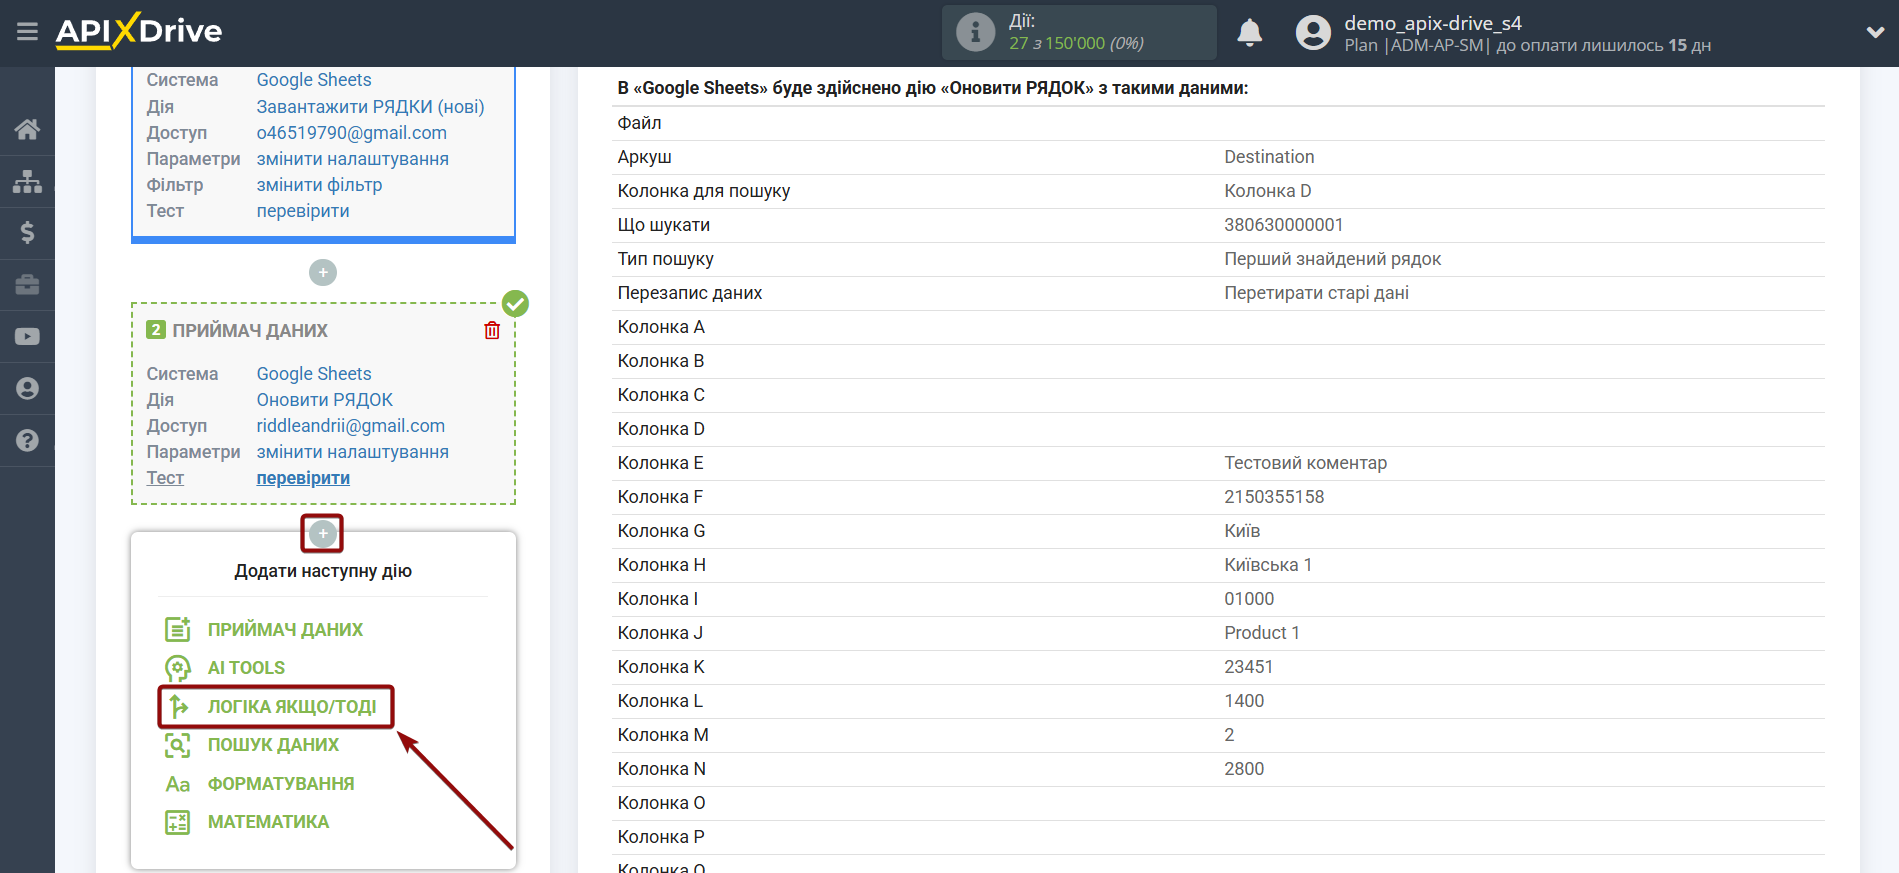
Task: Select ПРИЙМАЧ ДАНИХ in next action menu
Action: tap(285, 630)
